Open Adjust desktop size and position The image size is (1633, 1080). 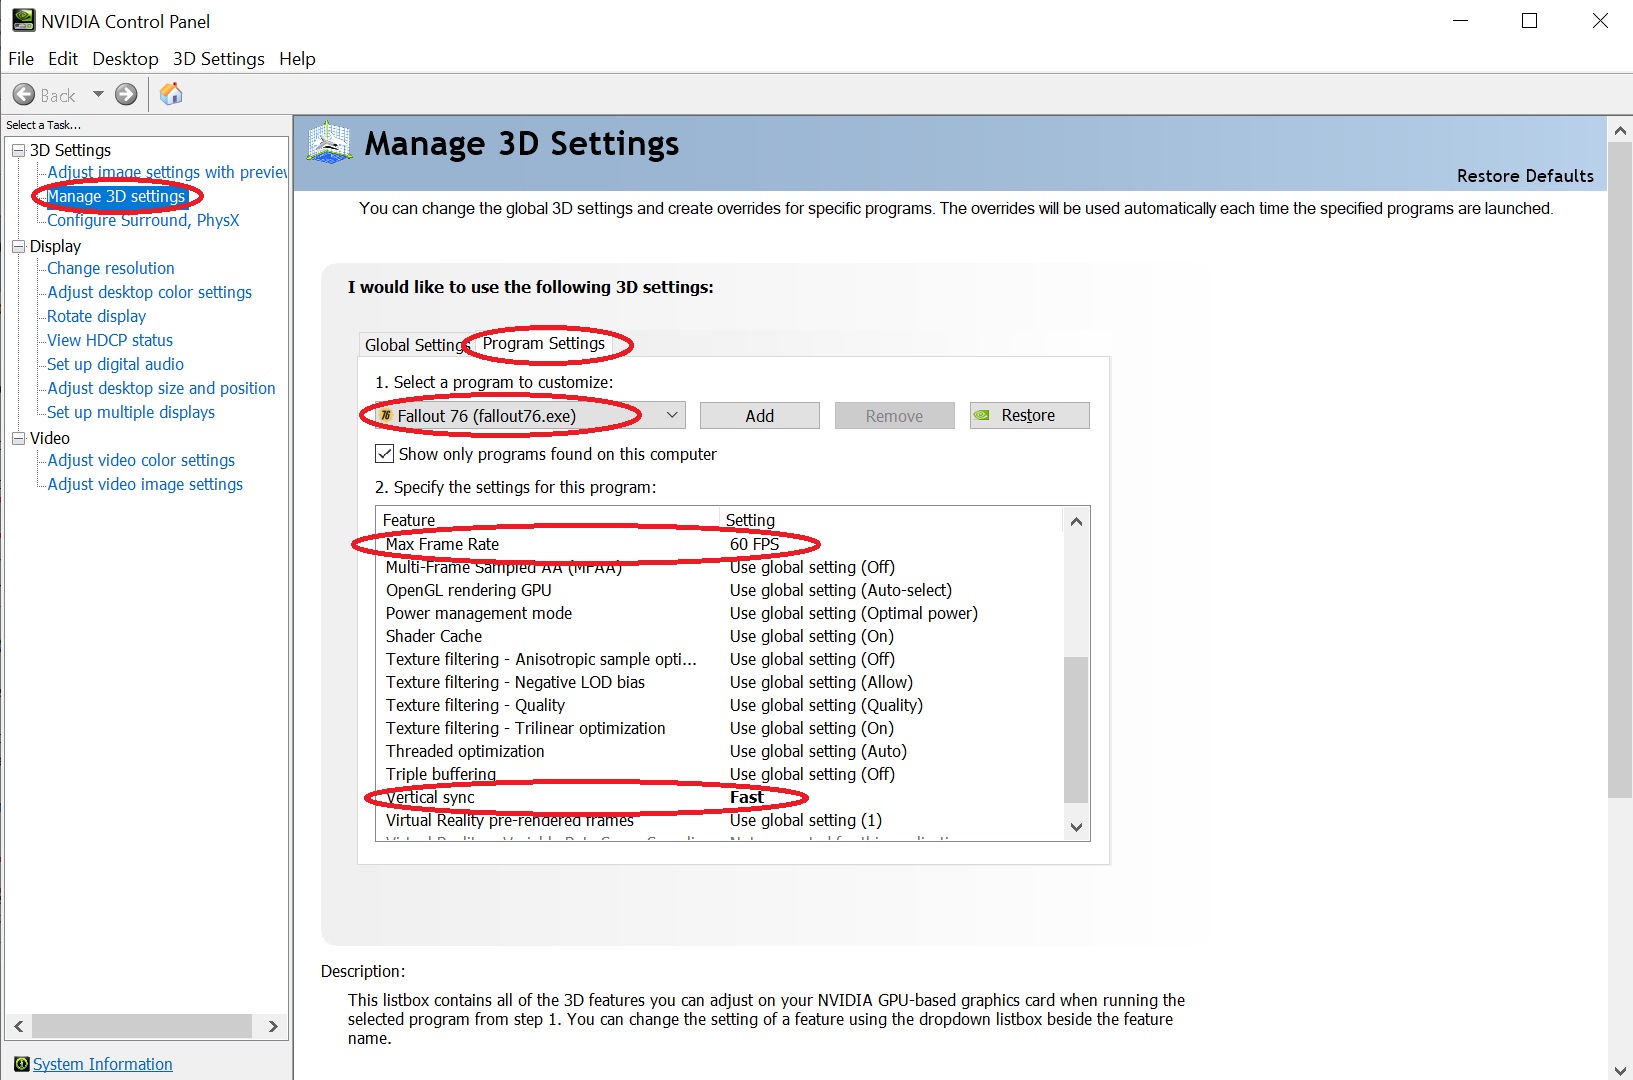pyautogui.click(x=162, y=388)
